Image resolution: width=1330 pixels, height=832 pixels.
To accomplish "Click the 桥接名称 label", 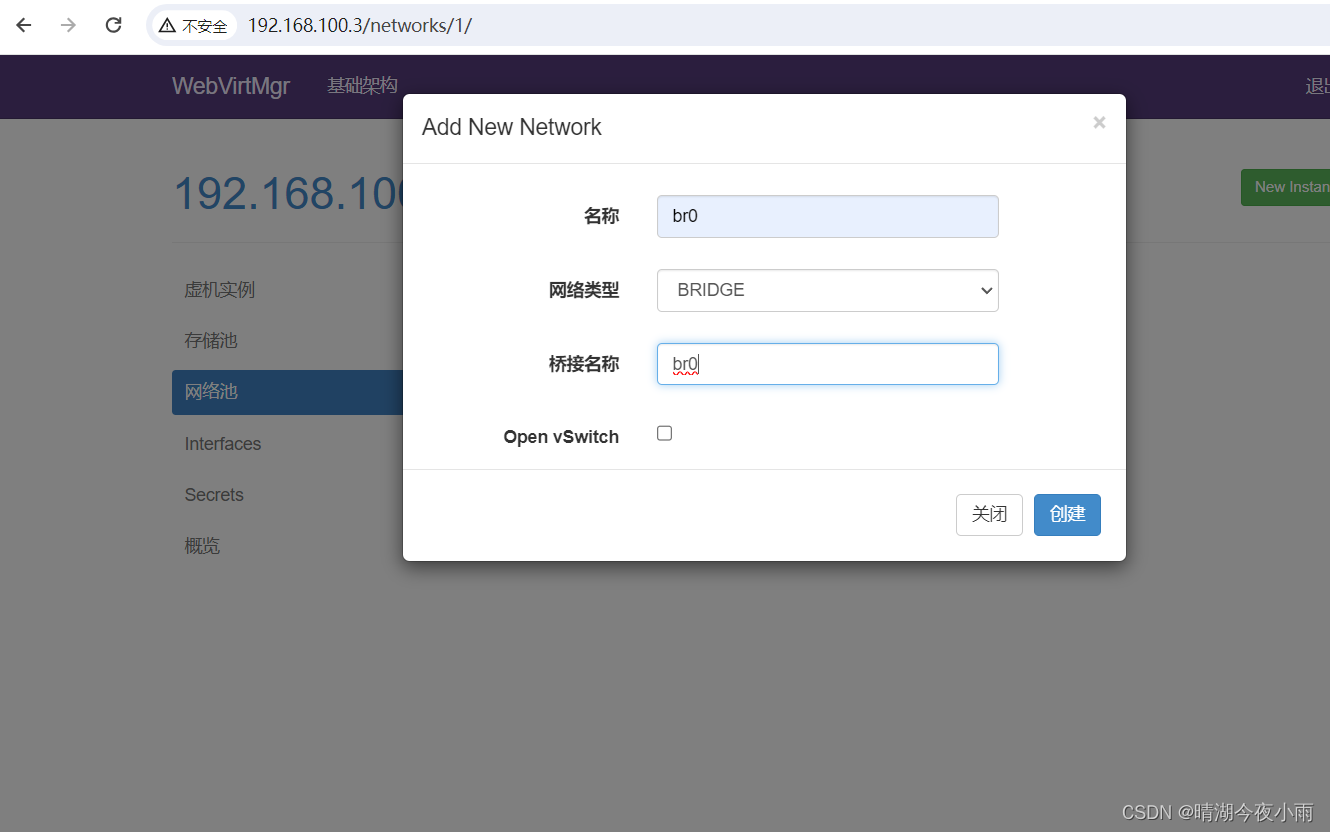I will pyautogui.click(x=584, y=364).
